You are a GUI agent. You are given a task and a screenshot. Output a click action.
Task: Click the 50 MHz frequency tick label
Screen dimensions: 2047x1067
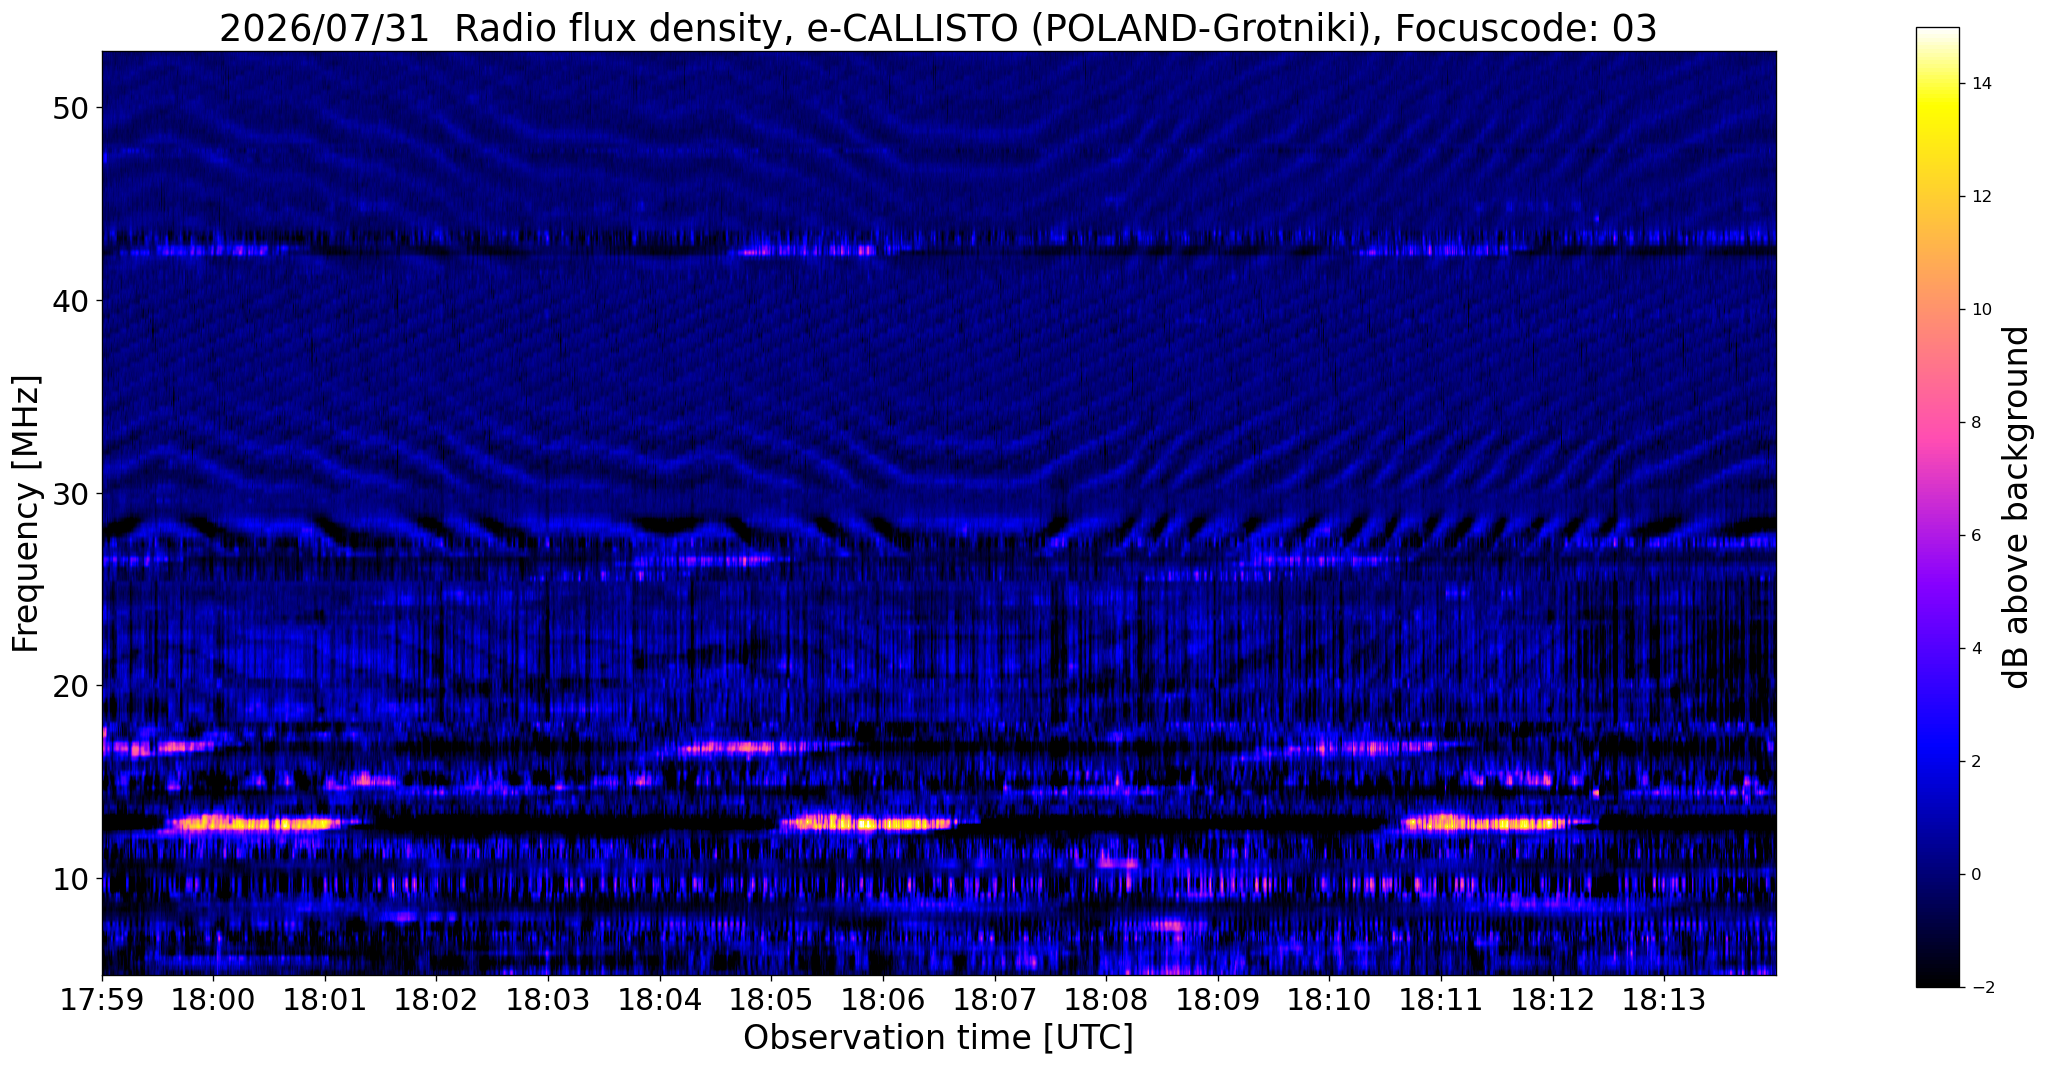pos(71,108)
